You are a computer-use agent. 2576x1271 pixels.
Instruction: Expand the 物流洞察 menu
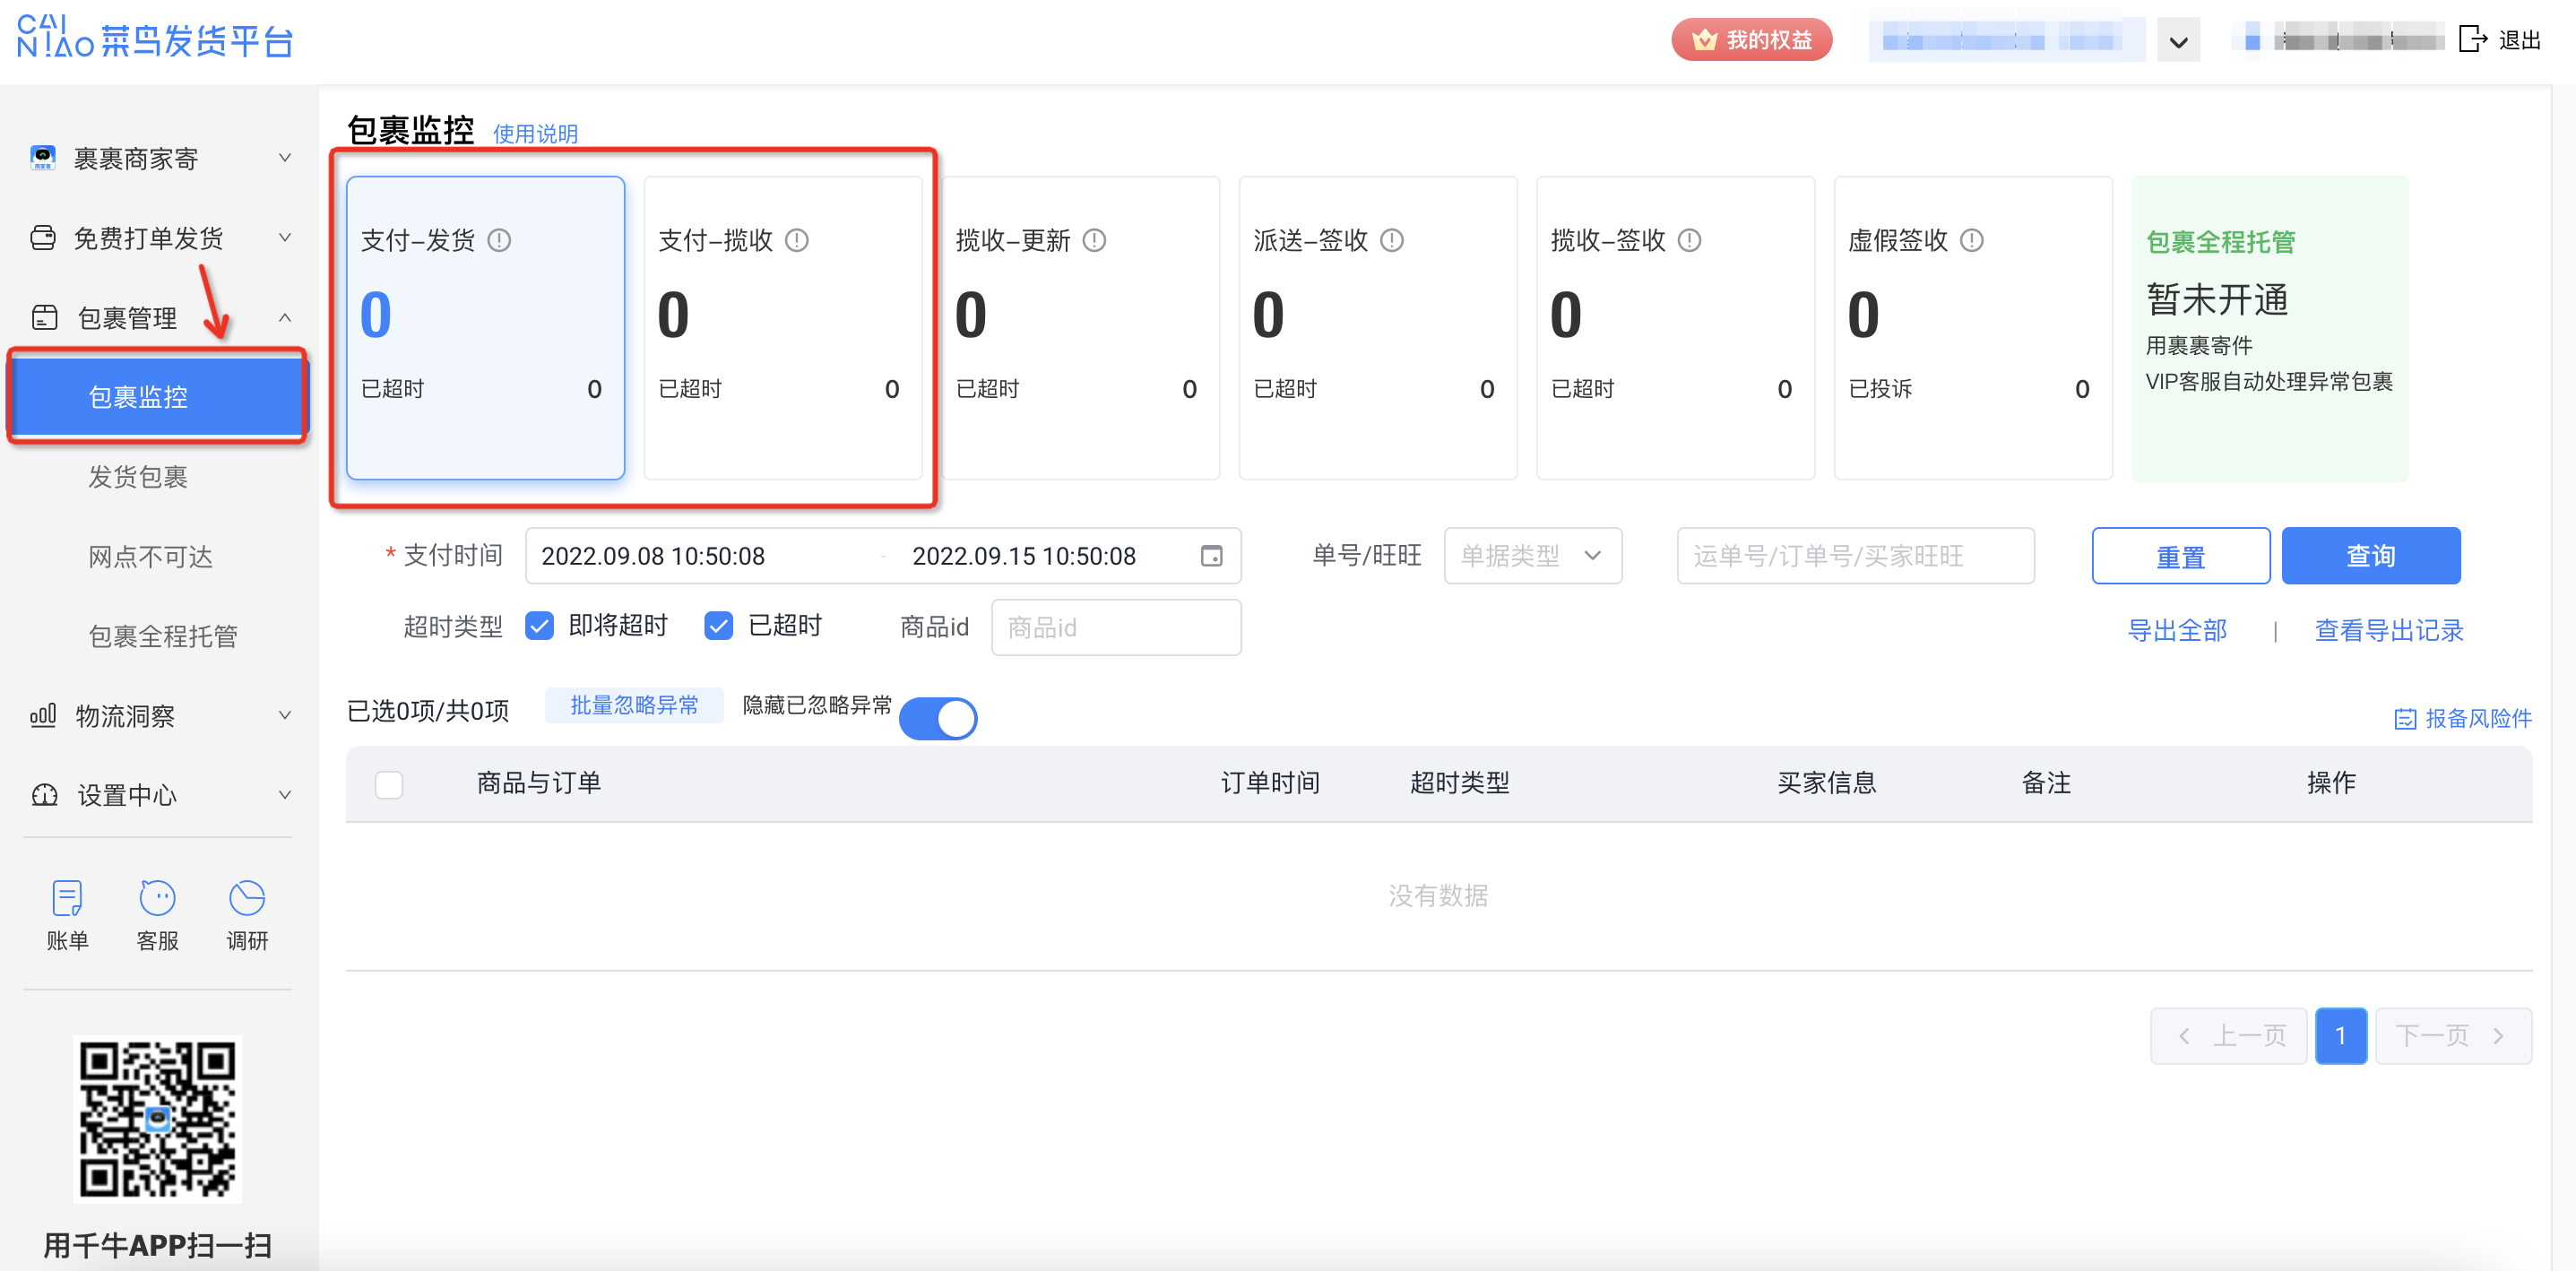(x=284, y=715)
